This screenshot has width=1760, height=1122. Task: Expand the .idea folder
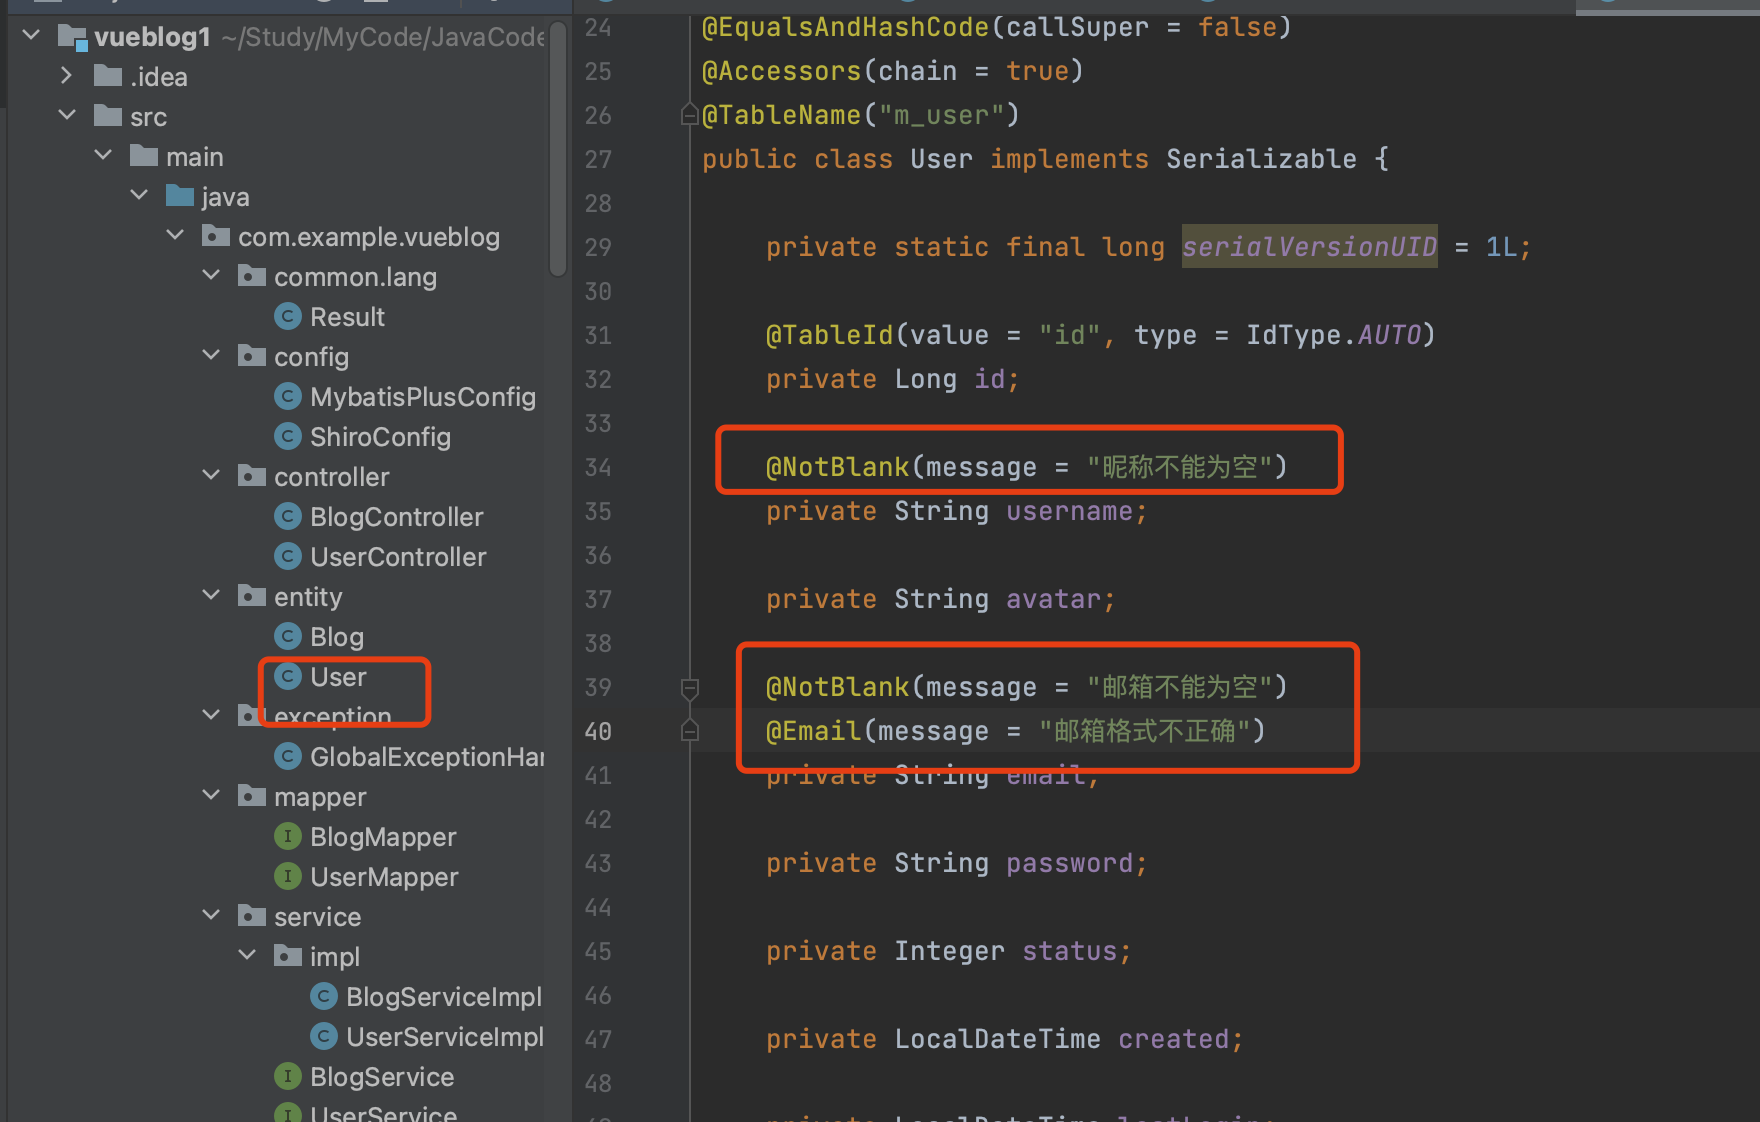tap(67, 76)
